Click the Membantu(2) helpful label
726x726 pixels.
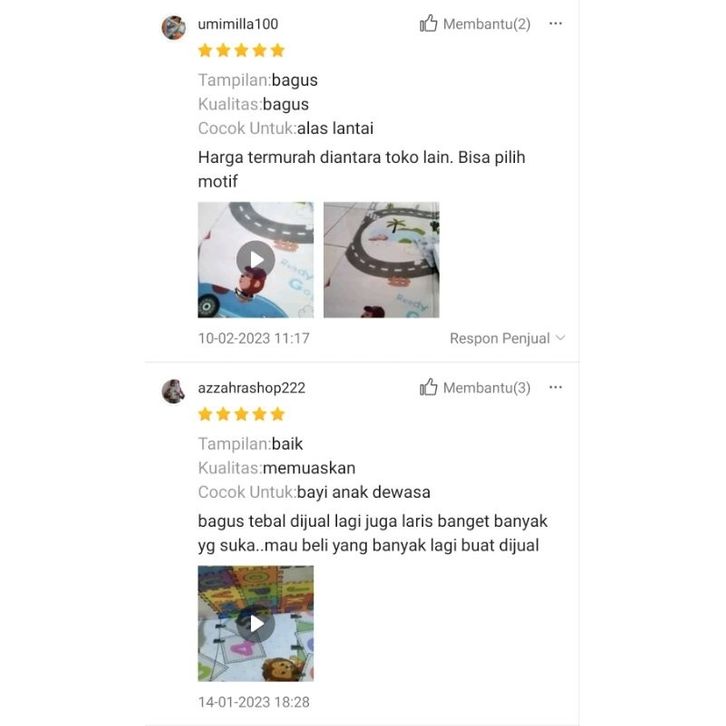tap(487, 24)
